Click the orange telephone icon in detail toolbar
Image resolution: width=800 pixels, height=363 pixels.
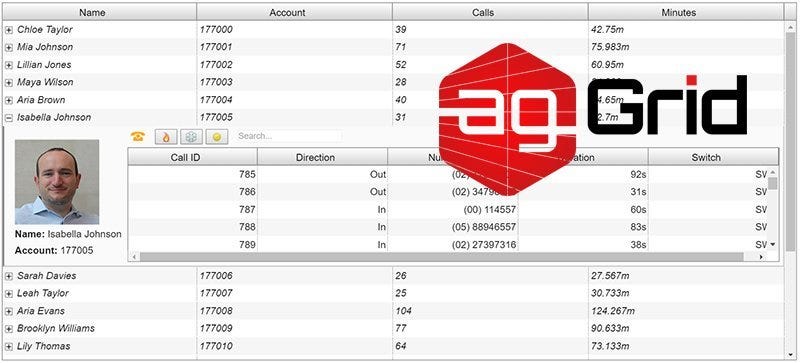138,136
